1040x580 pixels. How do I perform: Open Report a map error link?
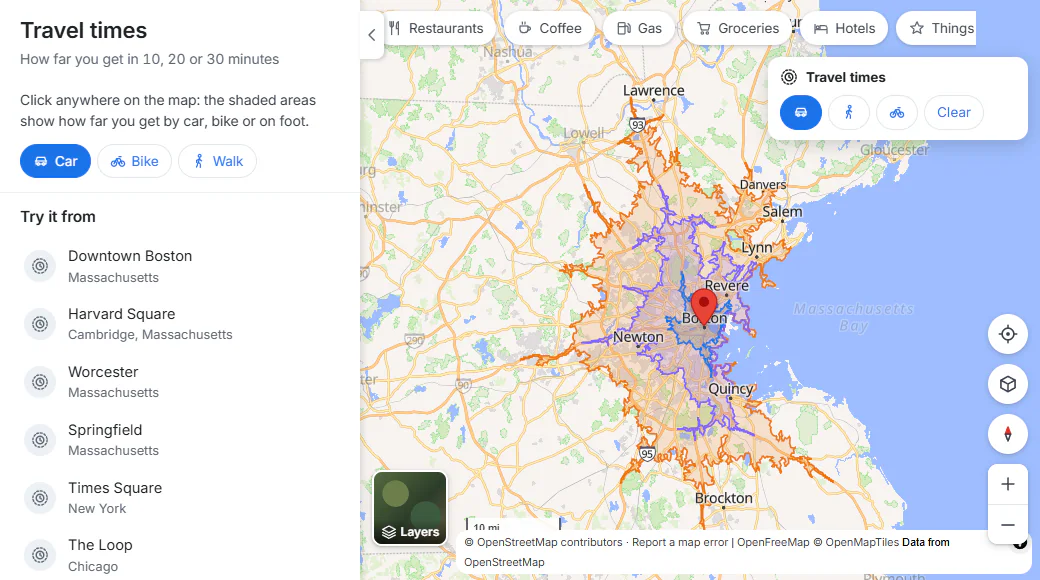[x=680, y=542]
